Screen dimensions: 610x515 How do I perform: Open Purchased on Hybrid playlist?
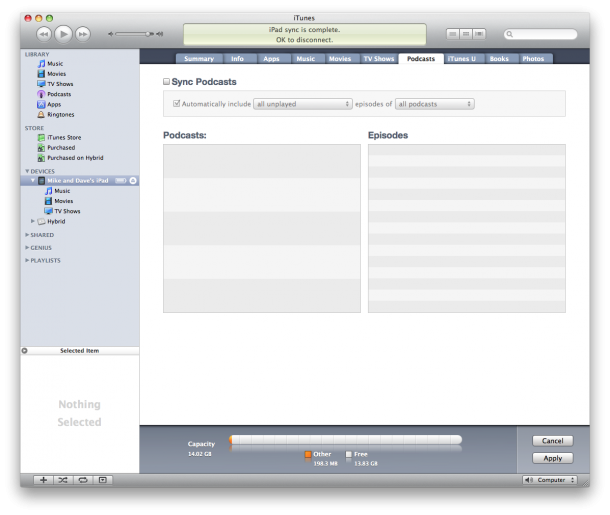(x=75, y=158)
